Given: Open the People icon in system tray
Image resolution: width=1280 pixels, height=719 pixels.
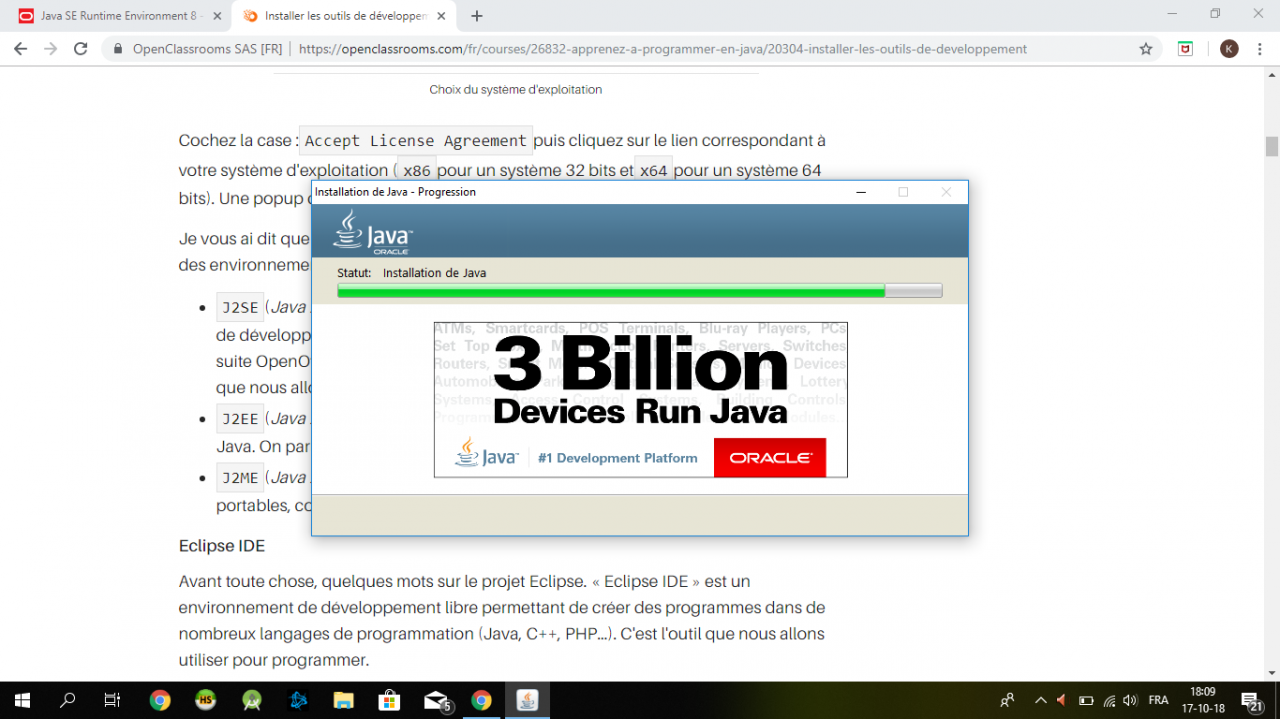Looking at the screenshot, I should [x=1008, y=700].
